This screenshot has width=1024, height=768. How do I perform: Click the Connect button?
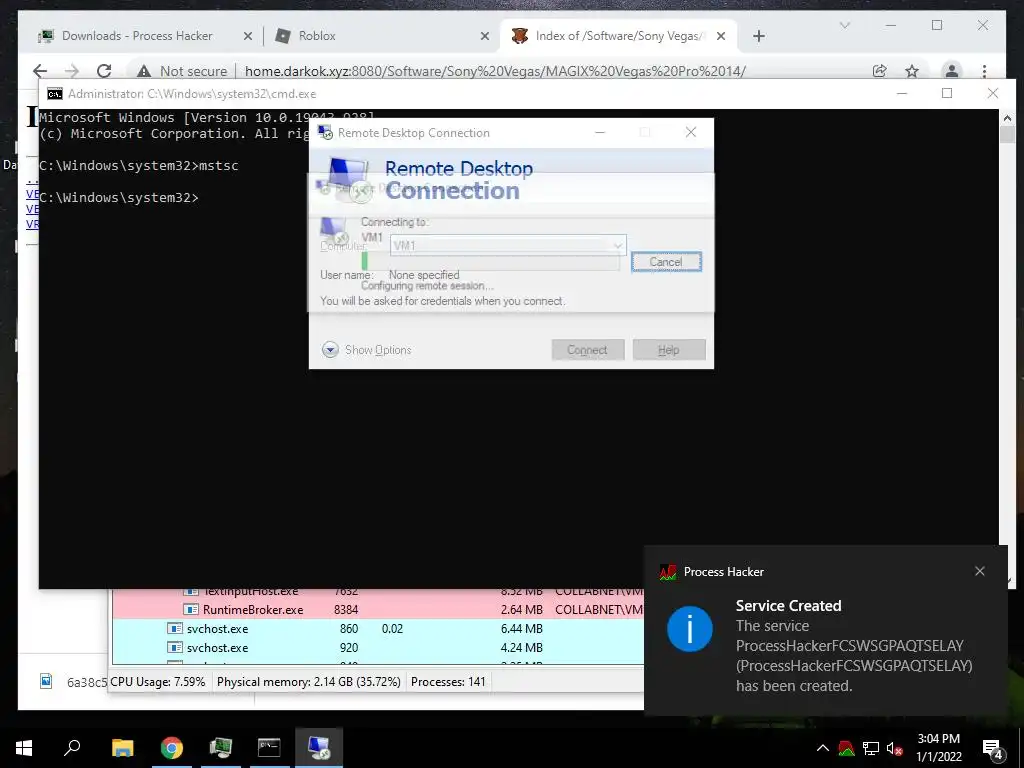[x=588, y=350]
